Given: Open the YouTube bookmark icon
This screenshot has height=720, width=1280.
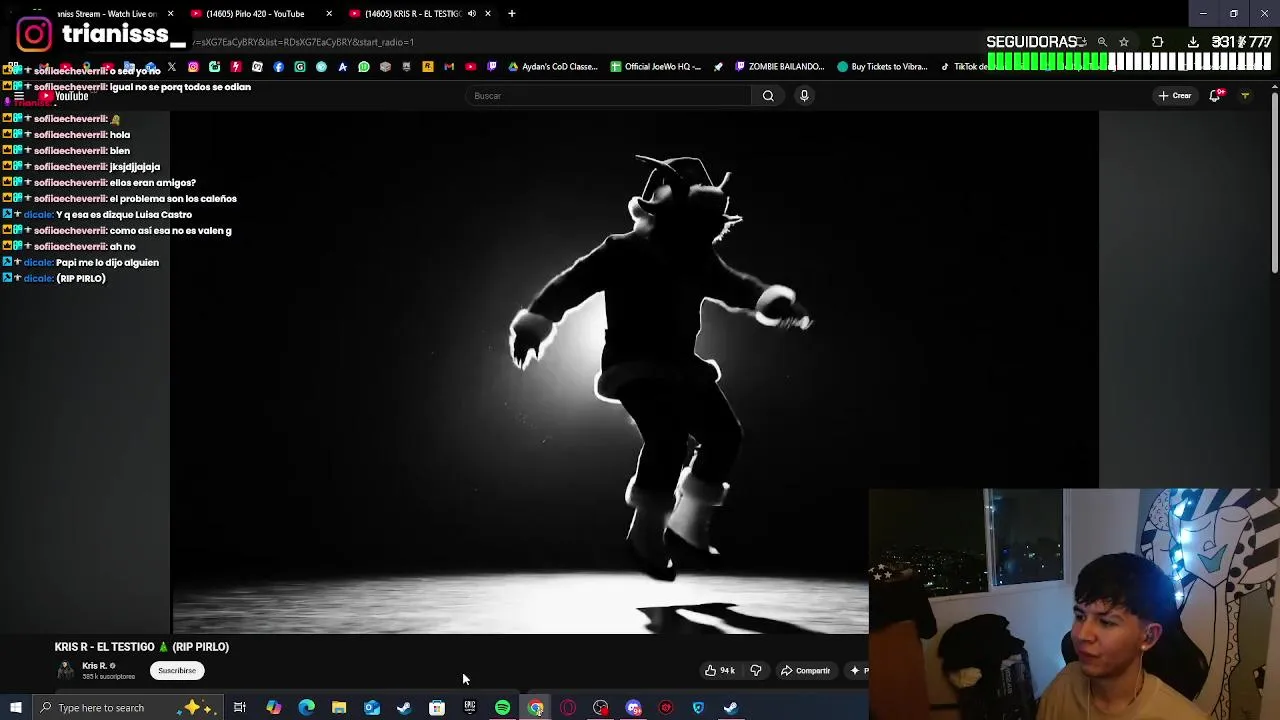Looking at the screenshot, I should pos(470,67).
